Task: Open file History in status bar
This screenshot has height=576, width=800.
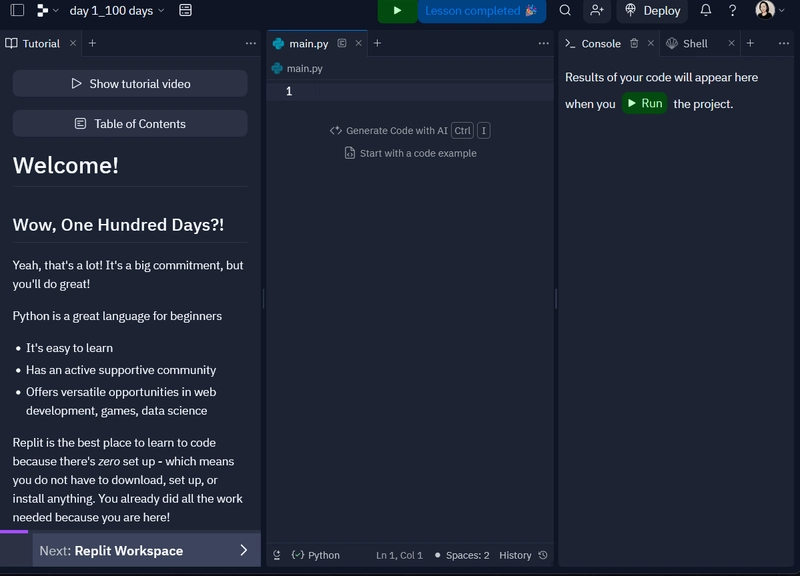Action: point(523,555)
